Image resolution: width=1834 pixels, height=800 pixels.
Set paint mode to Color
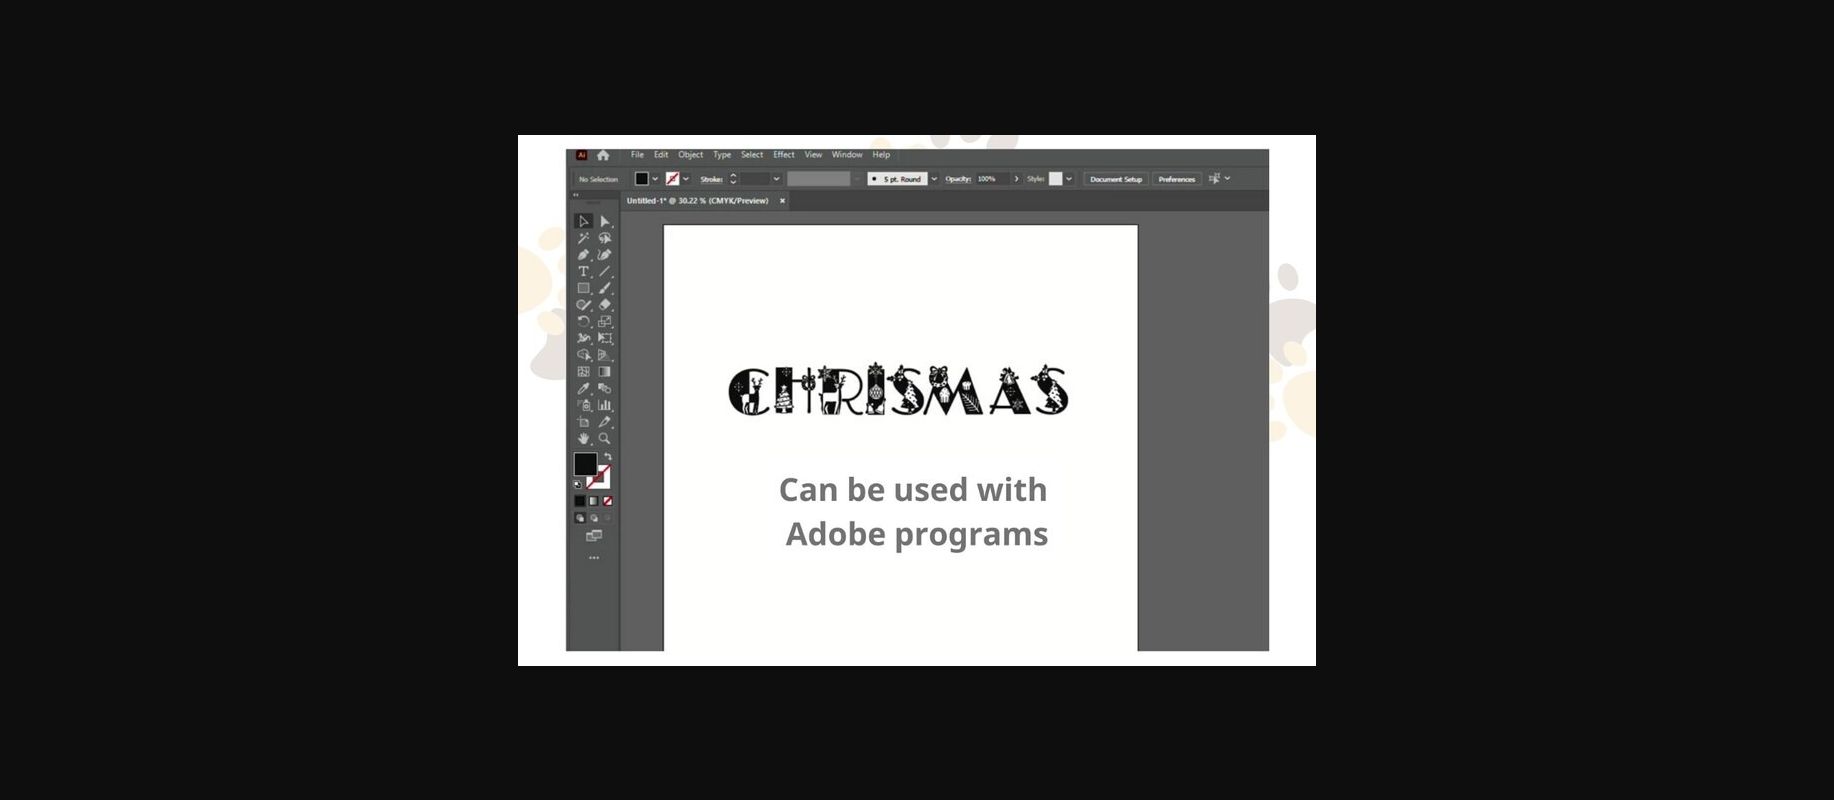580,501
